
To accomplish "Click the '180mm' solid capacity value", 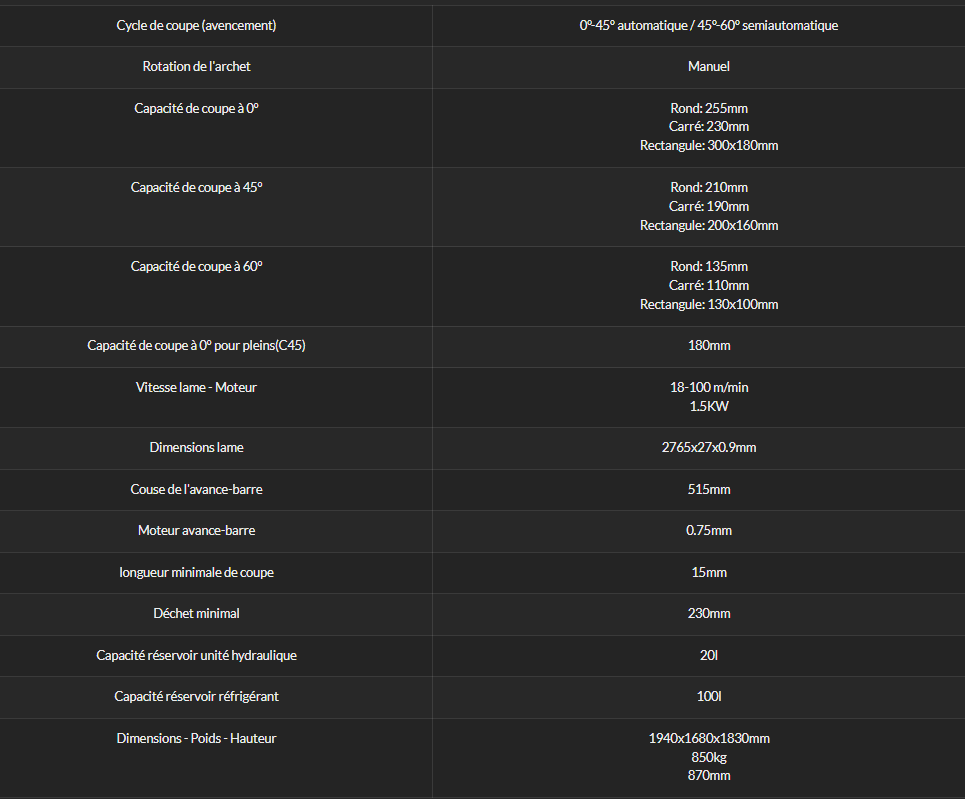I will tap(708, 345).
